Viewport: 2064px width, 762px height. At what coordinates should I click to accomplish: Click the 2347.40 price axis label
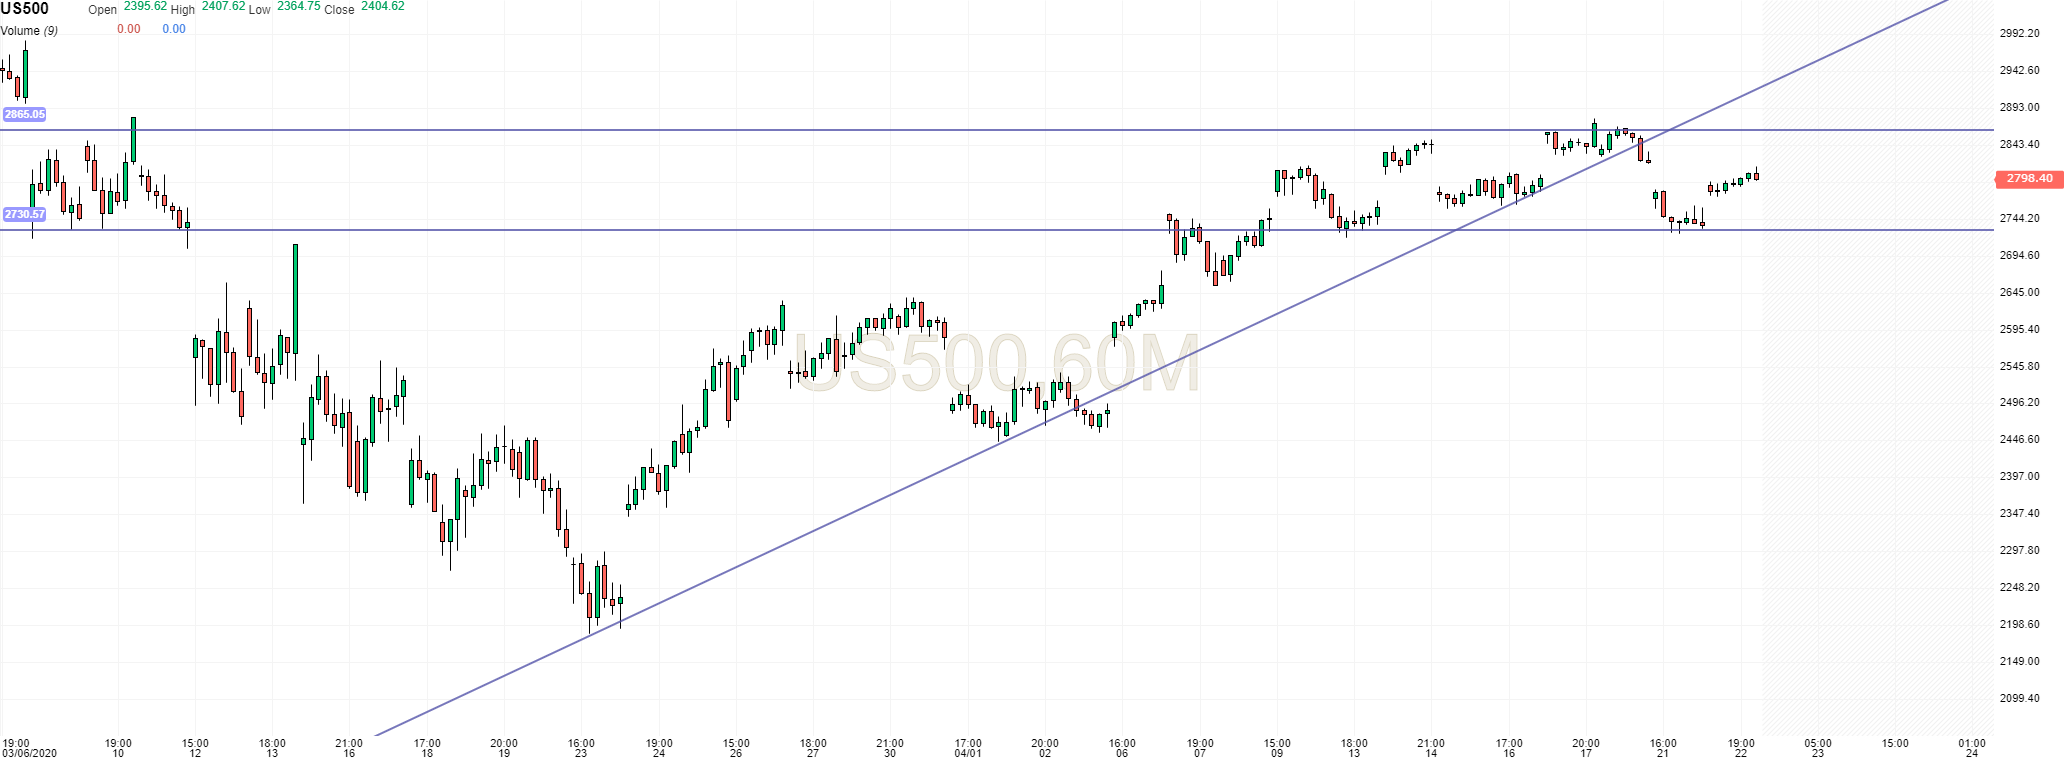click(x=2019, y=513)
